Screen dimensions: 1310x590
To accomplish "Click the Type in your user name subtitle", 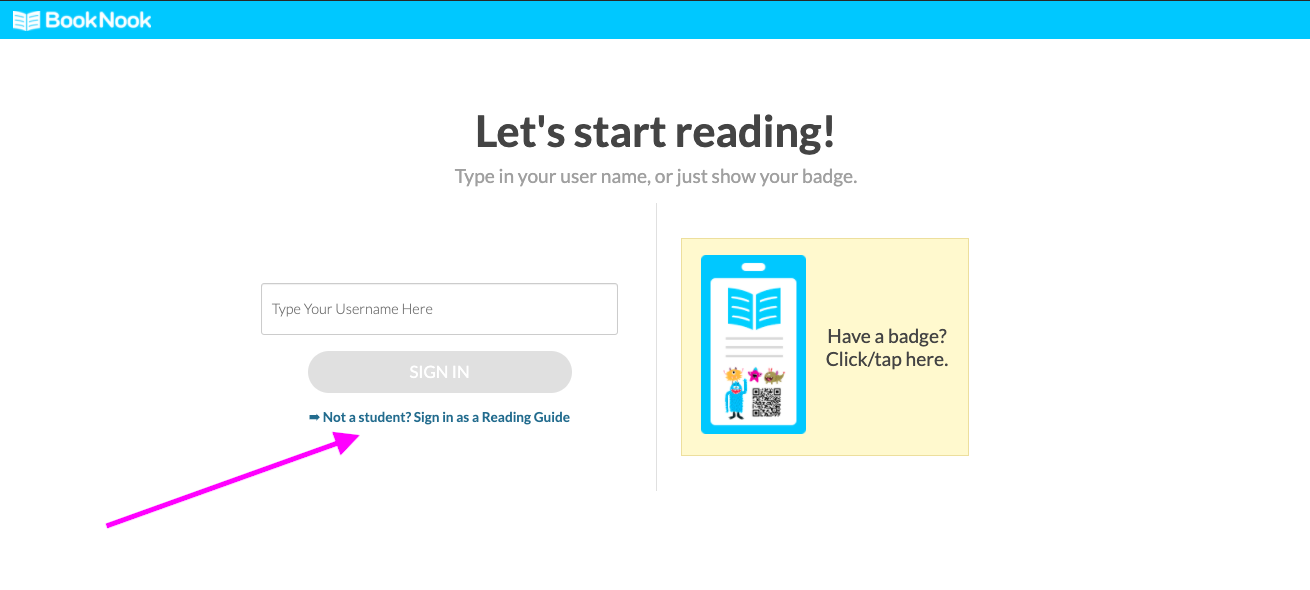I will pos(655,177).
